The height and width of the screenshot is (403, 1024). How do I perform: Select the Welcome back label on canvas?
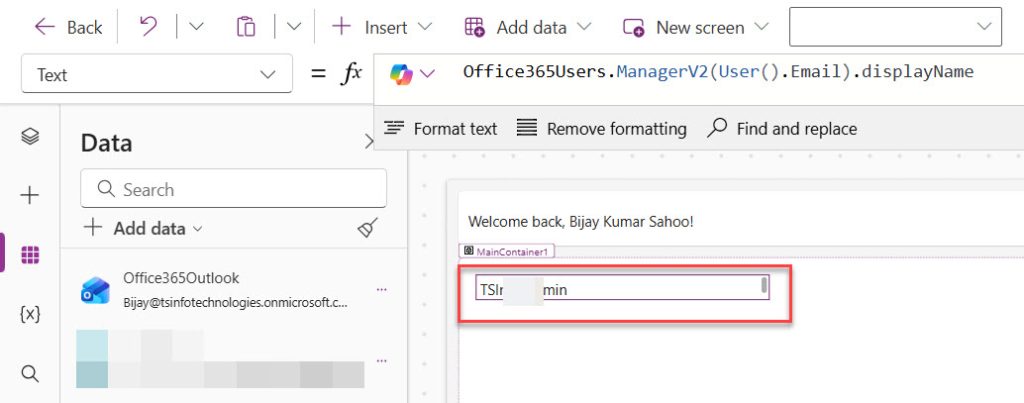click(x=581, y=221)
